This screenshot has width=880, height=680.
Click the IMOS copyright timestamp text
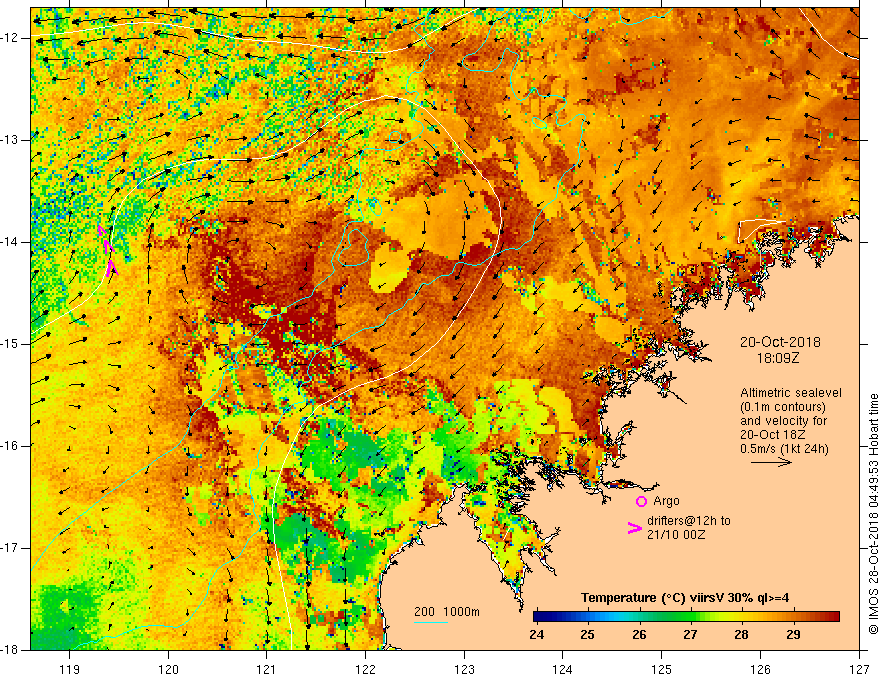pyautogui.click(x=873, y=513)
